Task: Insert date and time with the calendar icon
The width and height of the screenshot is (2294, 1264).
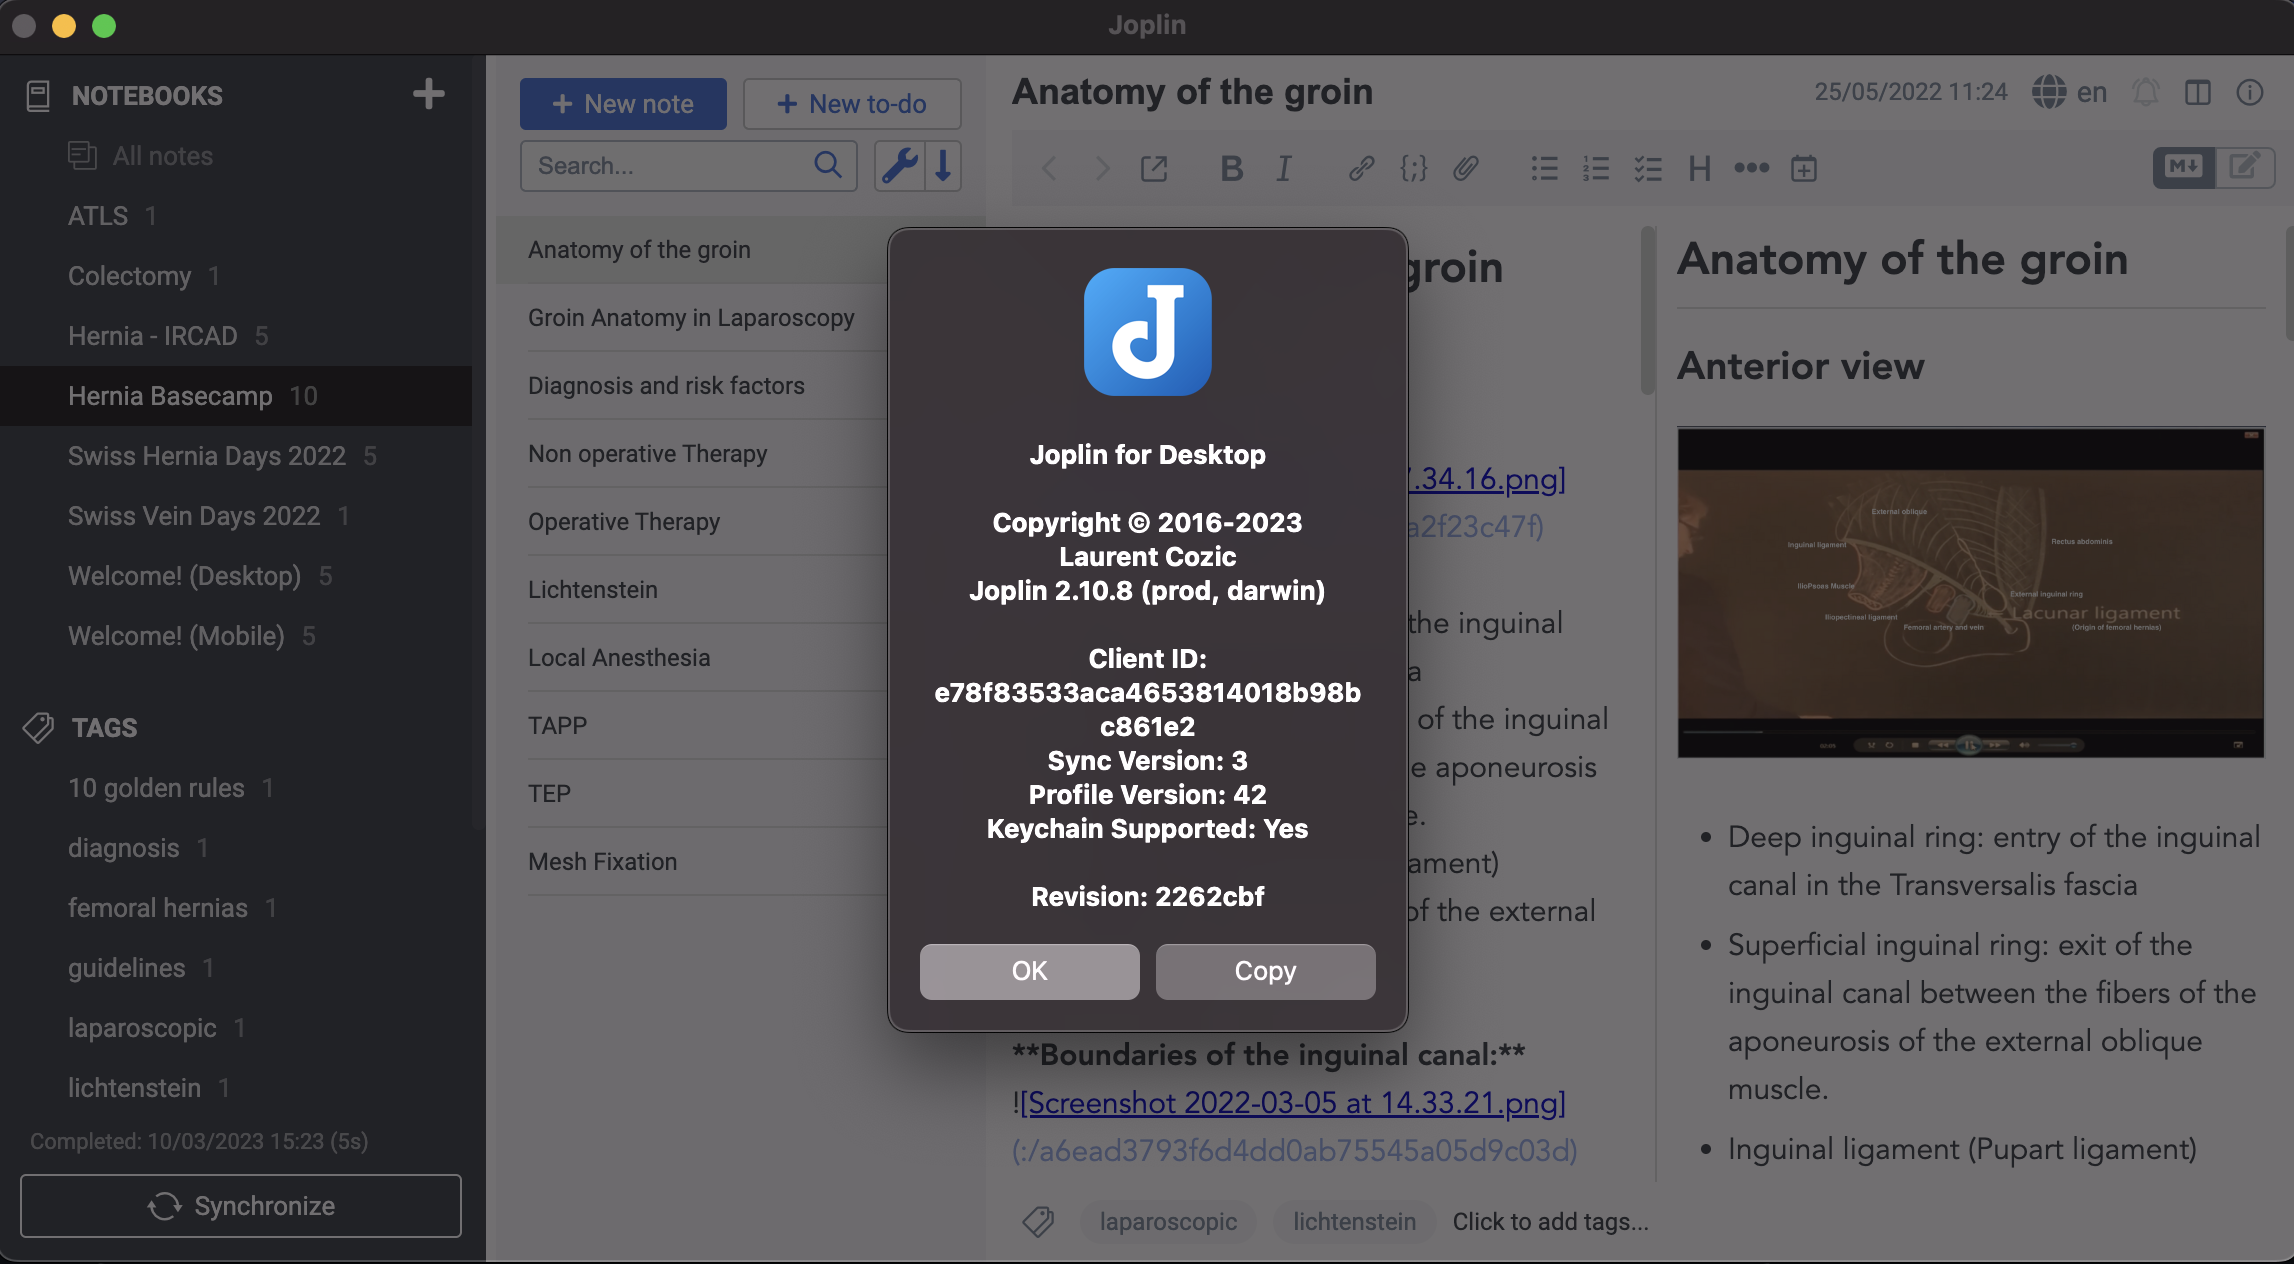Action: [1804, 168]
